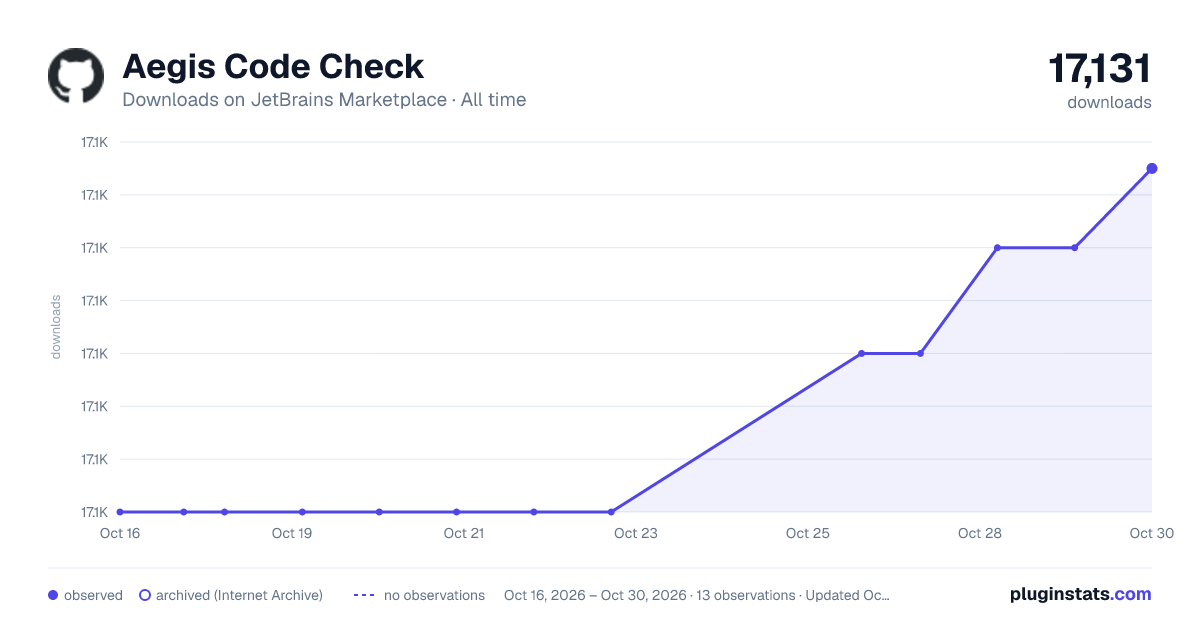Open the pluginstats.com link

[1080, 594]
